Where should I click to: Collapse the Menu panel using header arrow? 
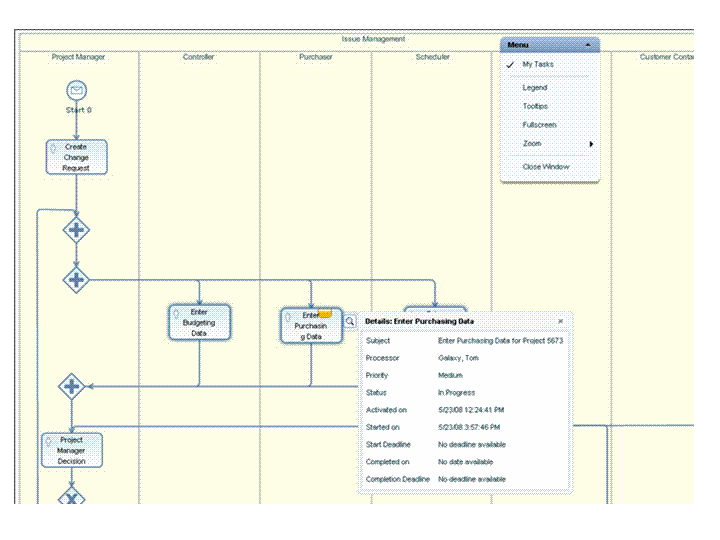(x=588, y=45)
